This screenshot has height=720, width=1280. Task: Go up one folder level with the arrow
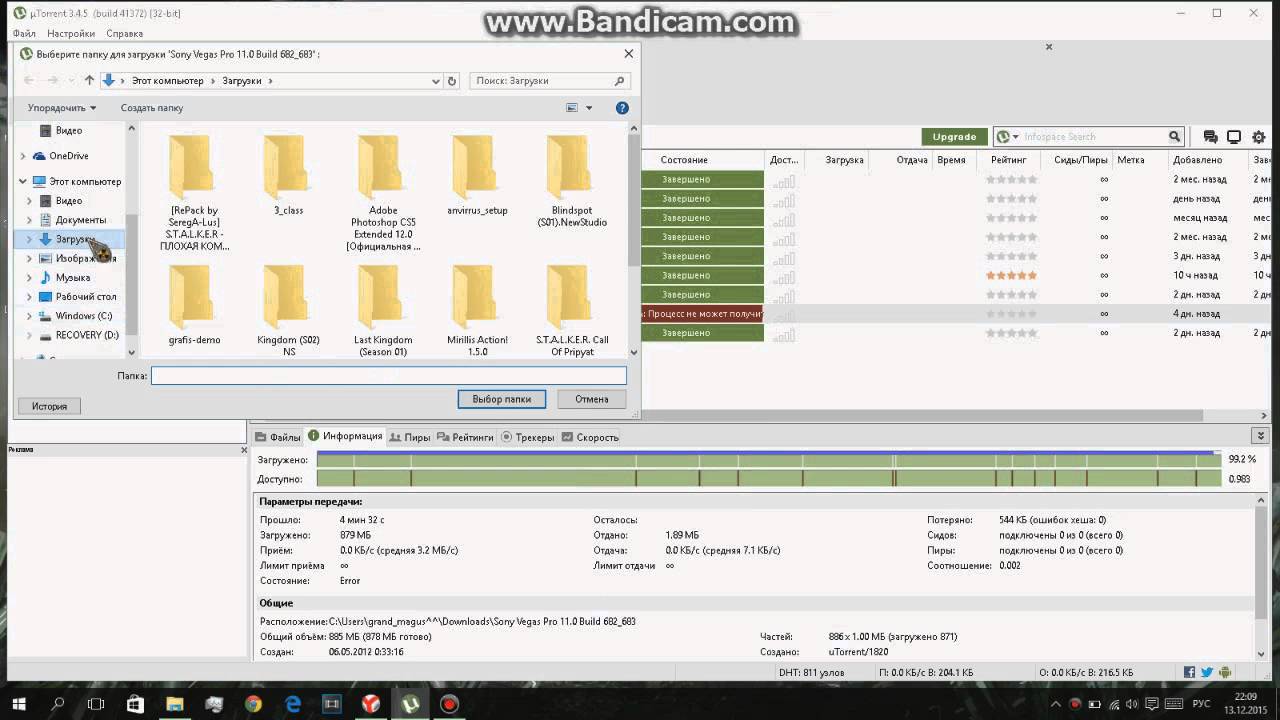pos(89,81)
